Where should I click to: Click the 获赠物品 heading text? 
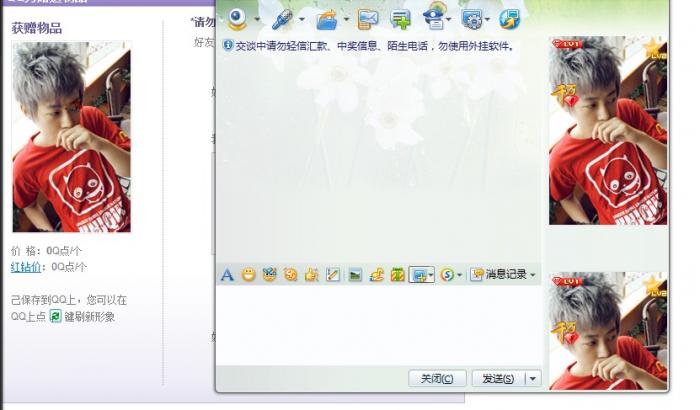[37, 29]
